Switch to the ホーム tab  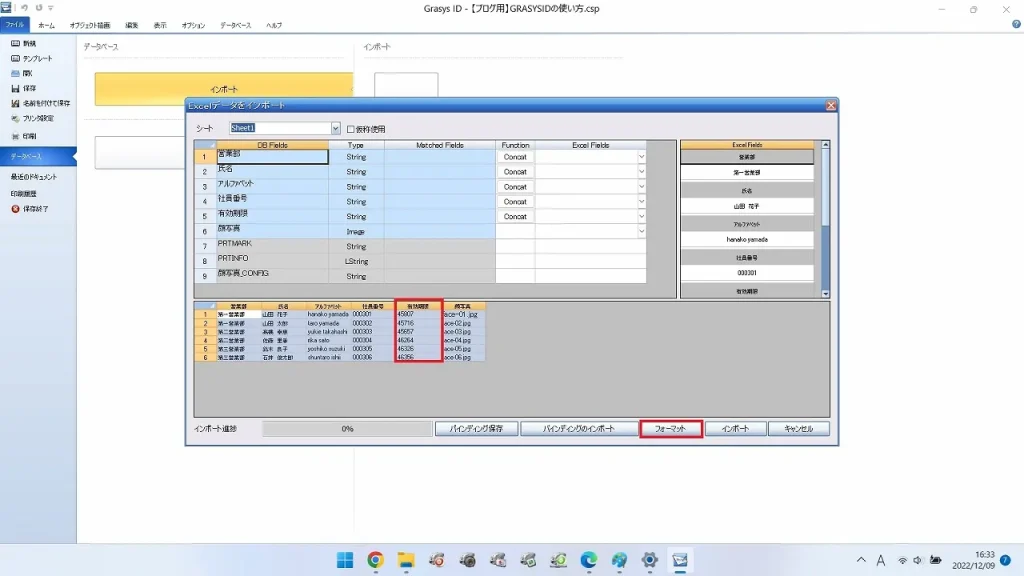[x=46, y=25]
